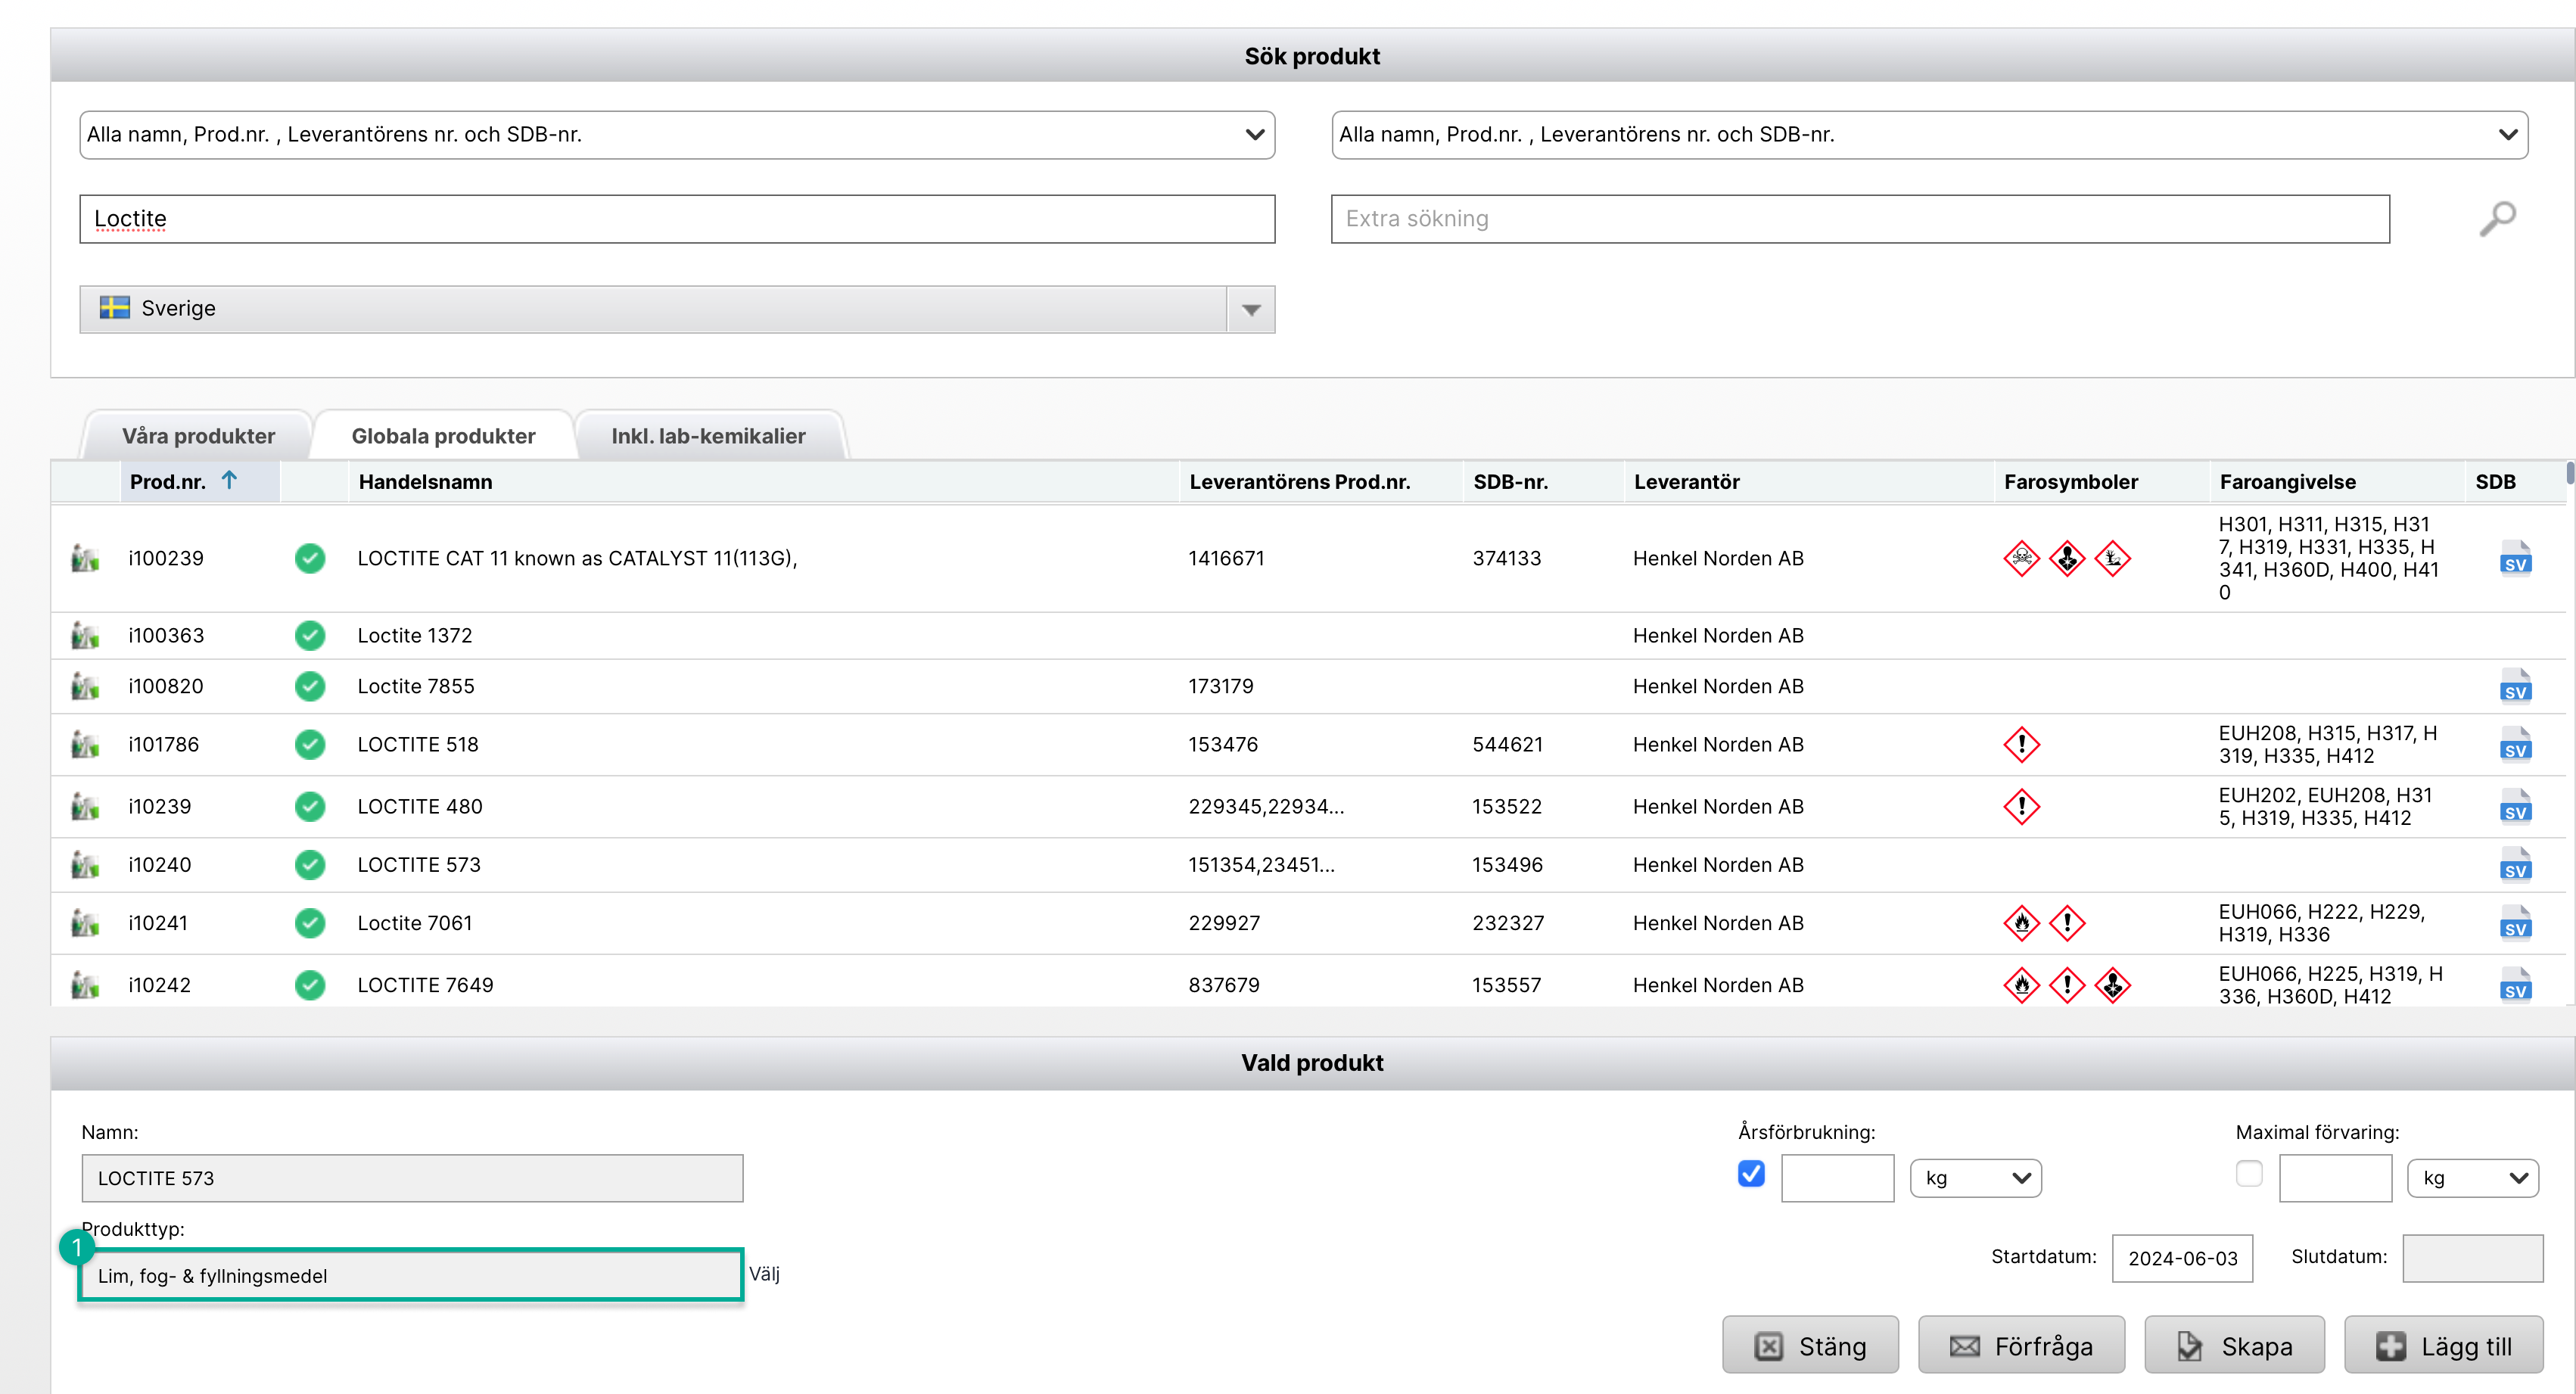Switch to Inkl. lab-kemikalier tab
This screenshot has width=2576, height=1394.
pos(708,436)
